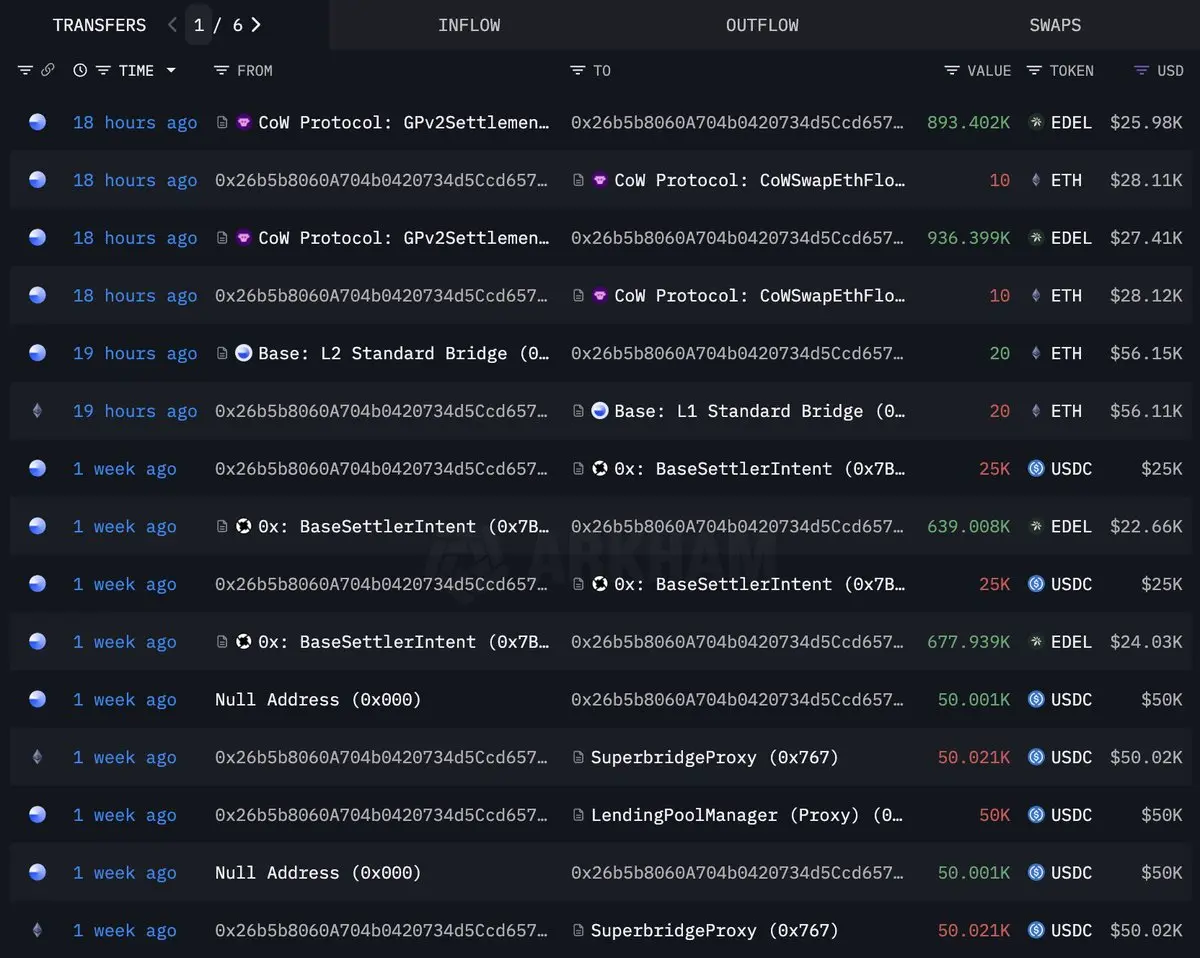Click the USD amount $22.66K
Screen dimensions: 1200x958
(x=1146, y=526)
